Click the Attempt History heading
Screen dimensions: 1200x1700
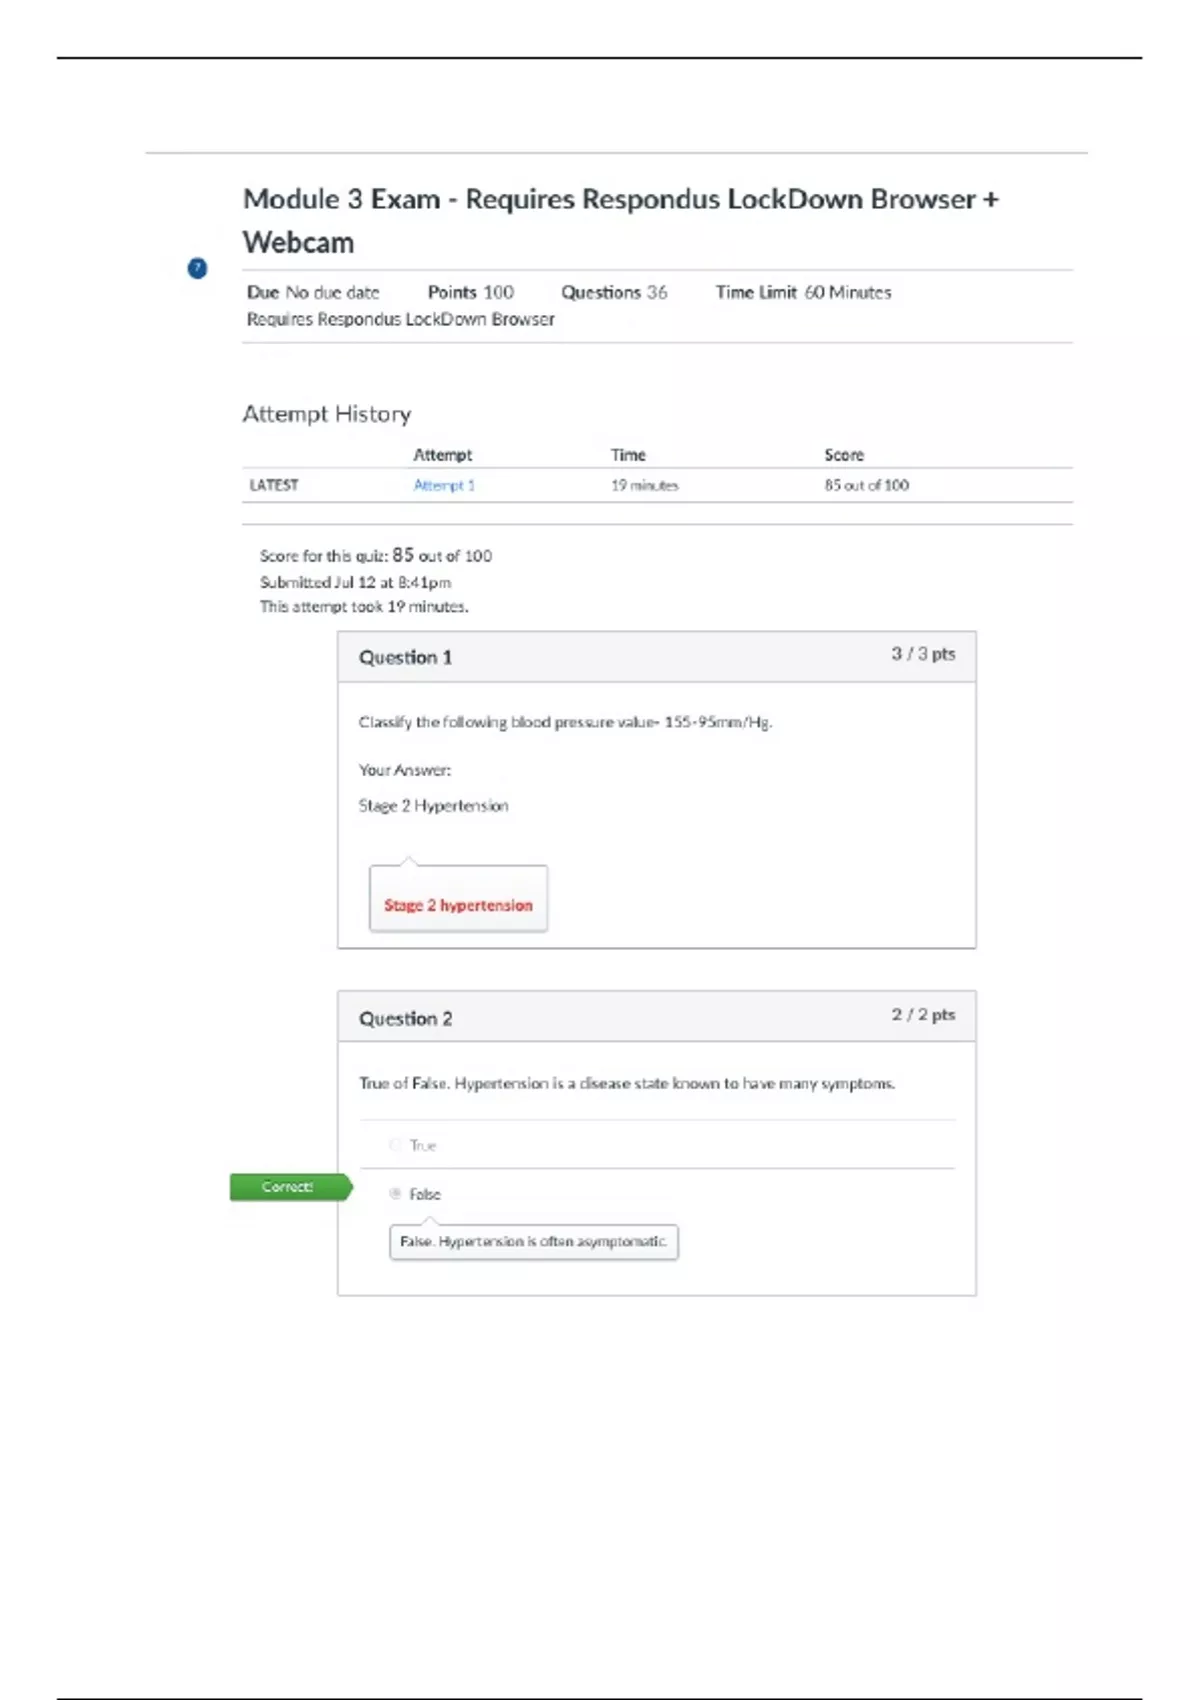(x=326, y=414)
